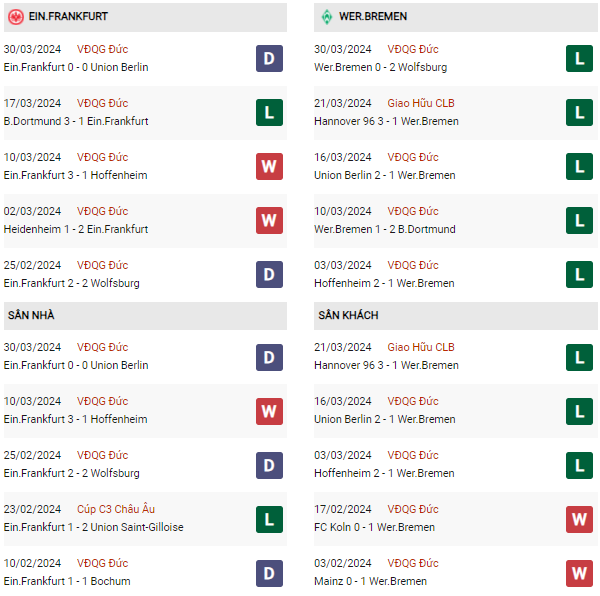Image resolution: width=600 pixels, height=596 pixels.
Task: Click the 17/03/2024 match date
Action: tap(32, 103)
